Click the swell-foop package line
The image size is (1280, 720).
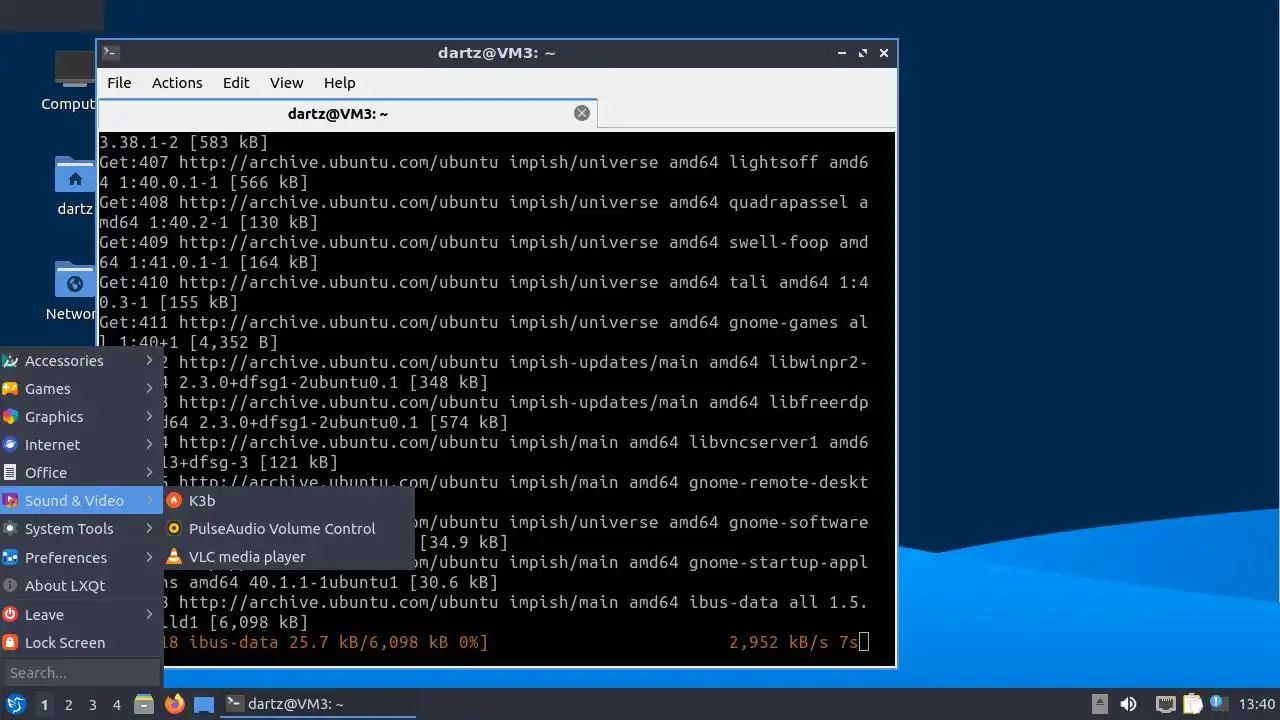pyautogui.click(x=484, y=252)
